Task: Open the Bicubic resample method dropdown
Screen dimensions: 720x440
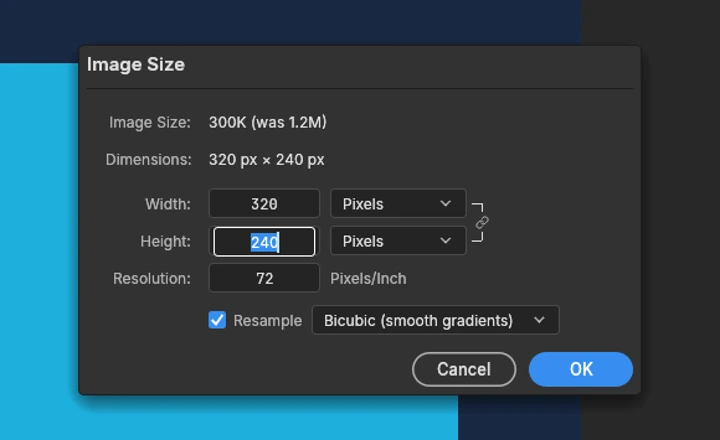Action: pyautogui.click(x=435, y=320)
